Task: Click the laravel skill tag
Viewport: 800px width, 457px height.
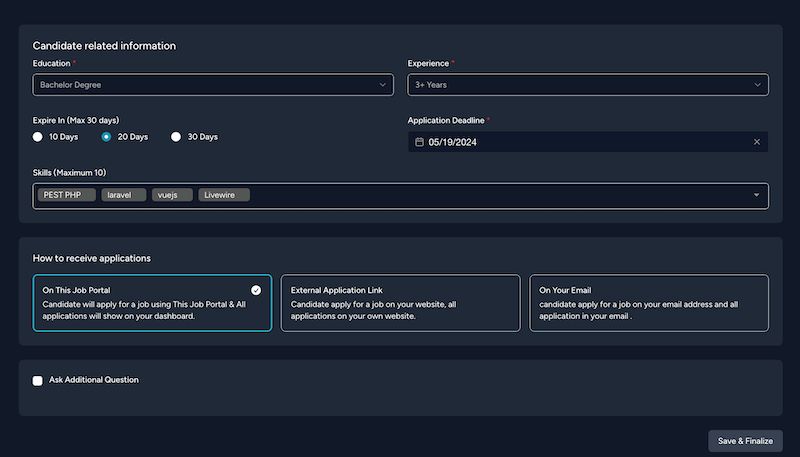Action: (124, 195)
